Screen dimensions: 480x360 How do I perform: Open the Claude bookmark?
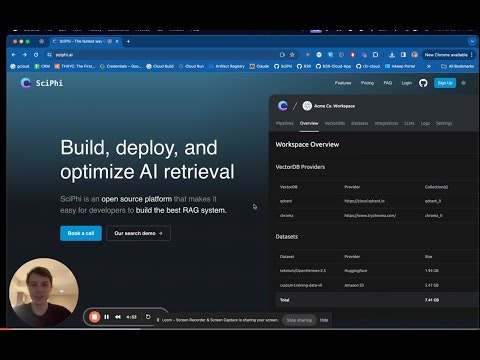point(259,66)
